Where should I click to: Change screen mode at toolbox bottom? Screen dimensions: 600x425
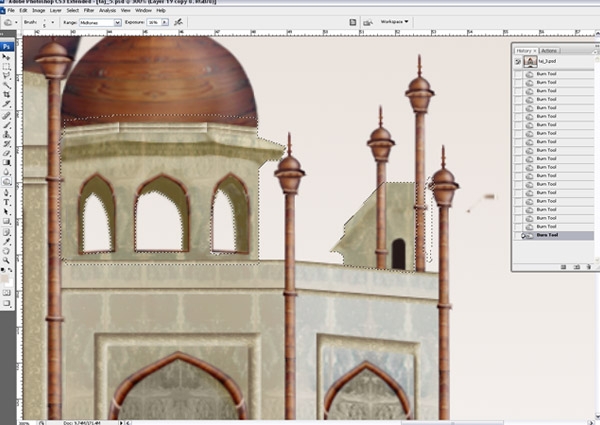[x=6, y=303]
